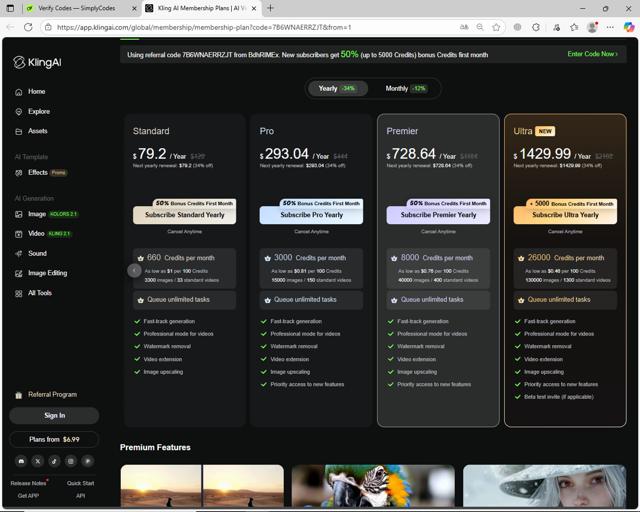640x512 pixels.
Task: Open the YouTube social icon
Action: coord(87,461)
